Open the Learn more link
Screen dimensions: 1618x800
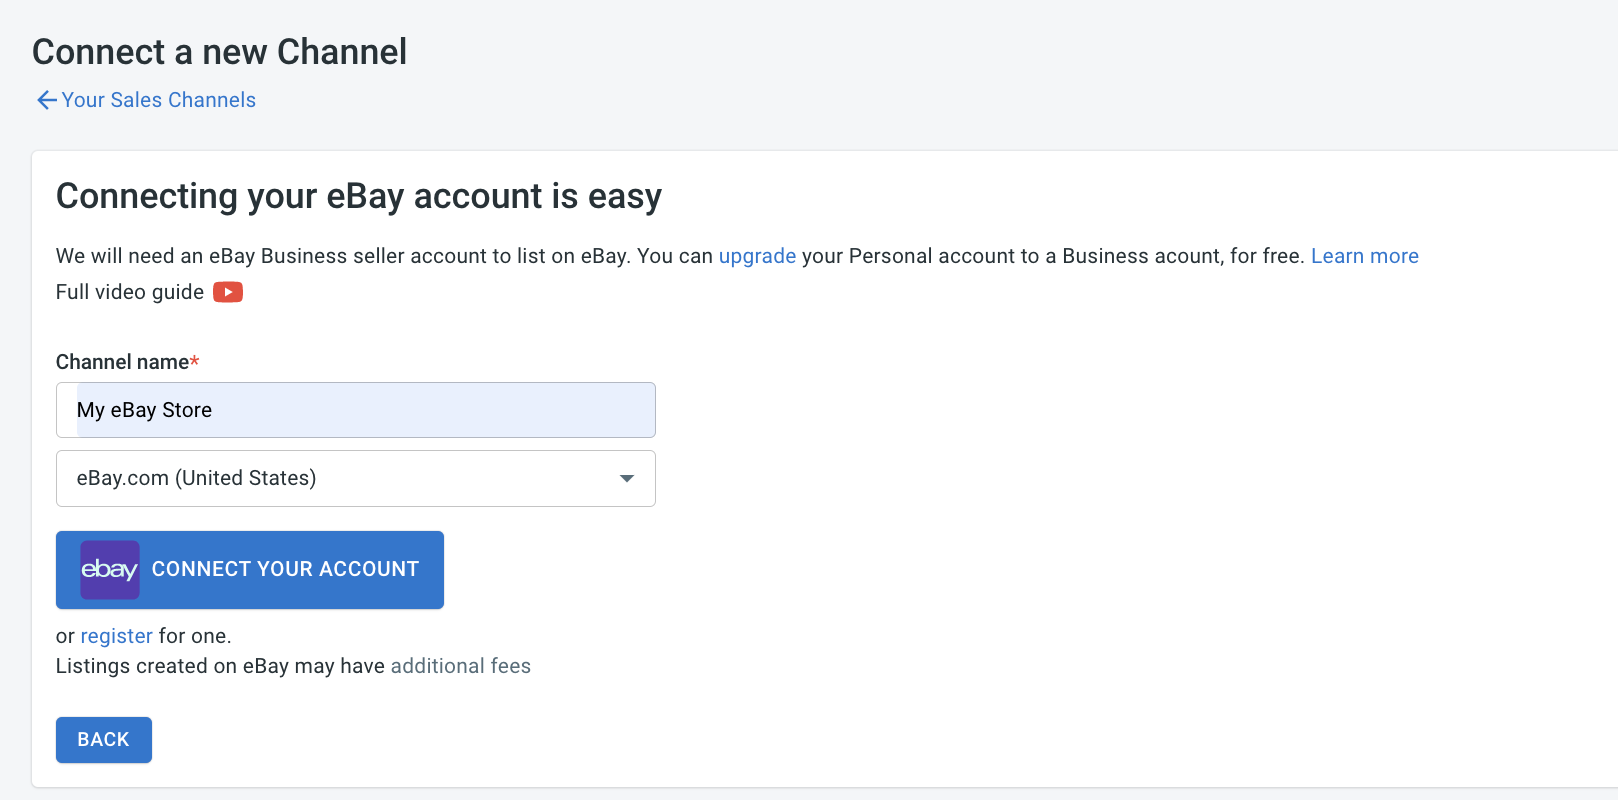coord(1364,256)
